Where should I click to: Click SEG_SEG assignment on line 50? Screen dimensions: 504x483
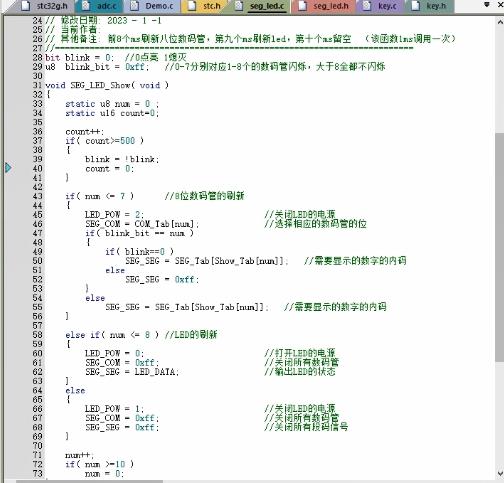[x=207, y=261]
